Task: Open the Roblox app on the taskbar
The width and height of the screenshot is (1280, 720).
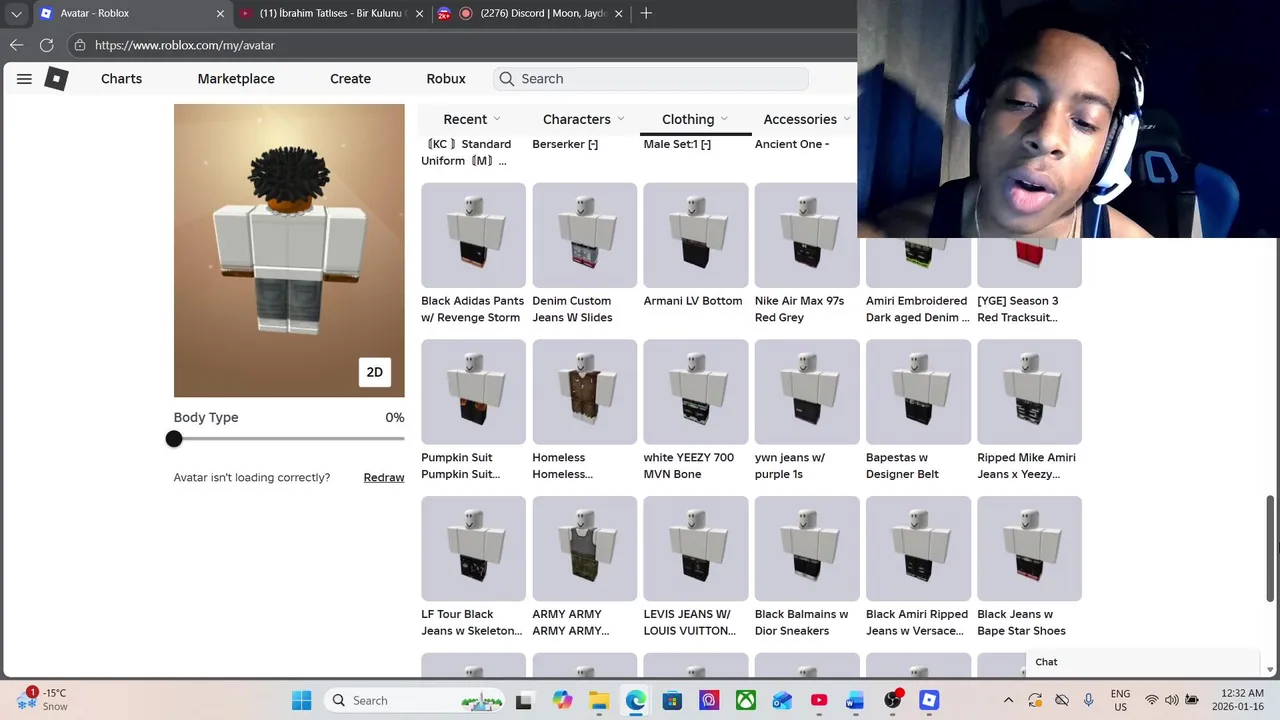Action: click(x=929, y=700)
